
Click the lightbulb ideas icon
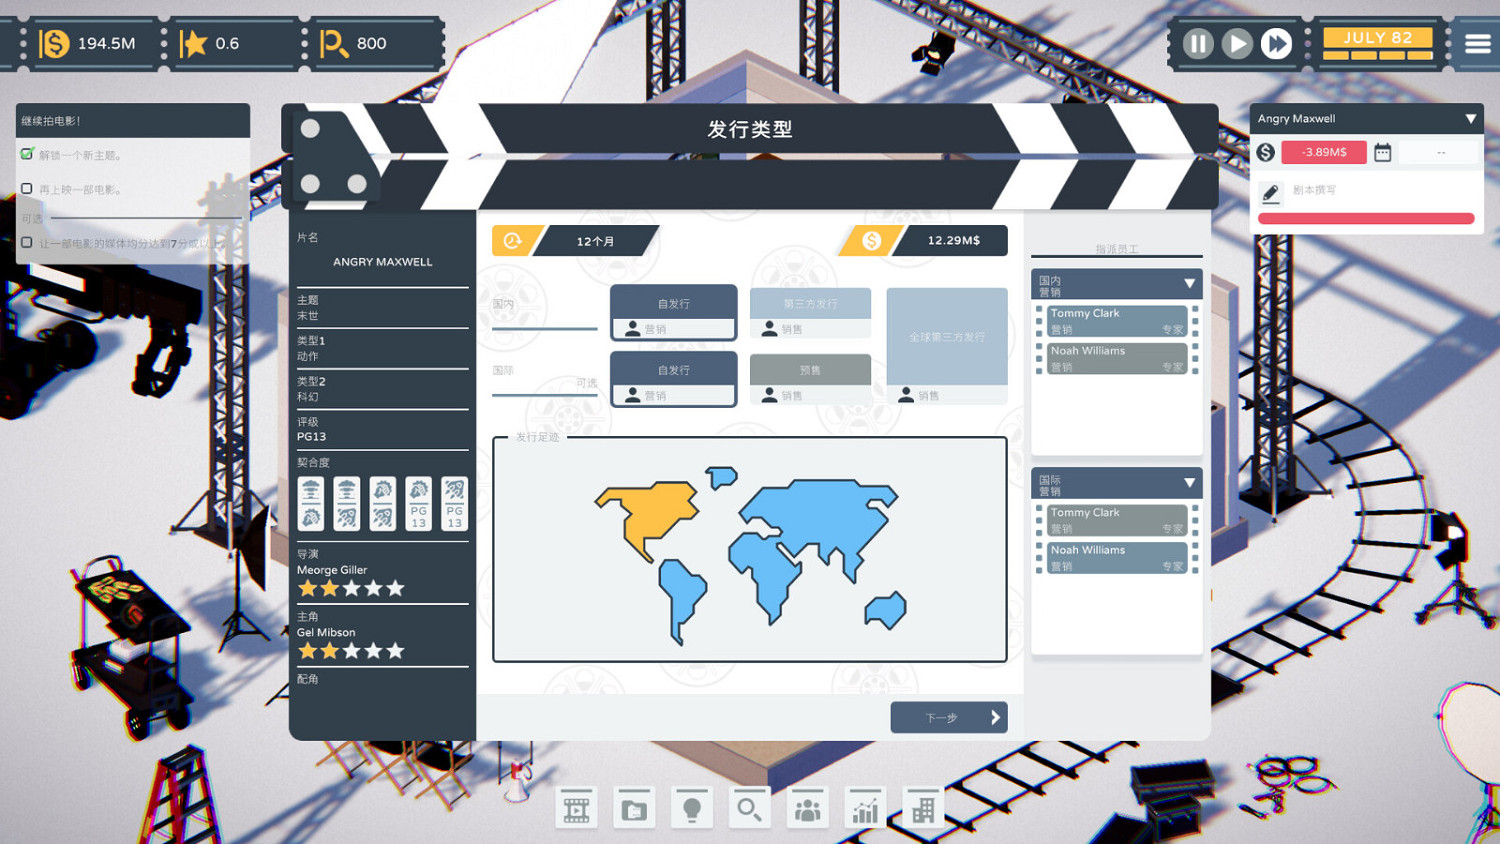691,809
